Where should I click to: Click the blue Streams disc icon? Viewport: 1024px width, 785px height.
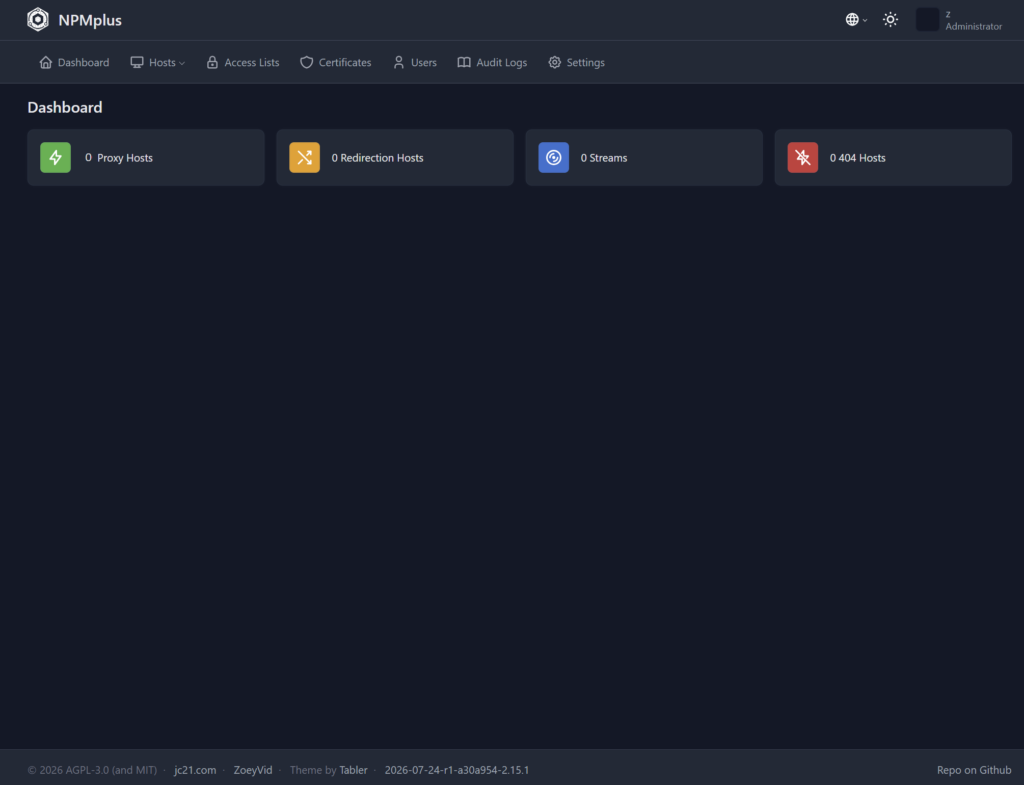[x=554, y=157]
